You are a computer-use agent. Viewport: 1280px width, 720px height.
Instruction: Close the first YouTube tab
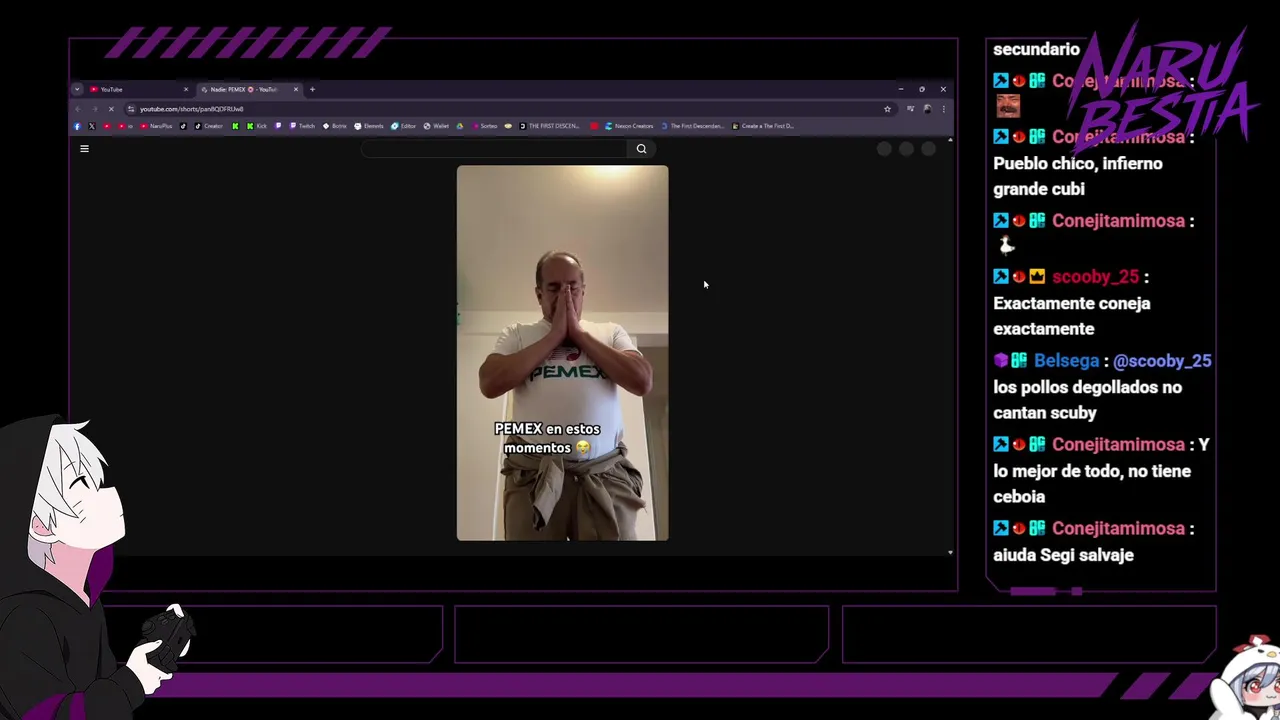[x=186, y=89]
